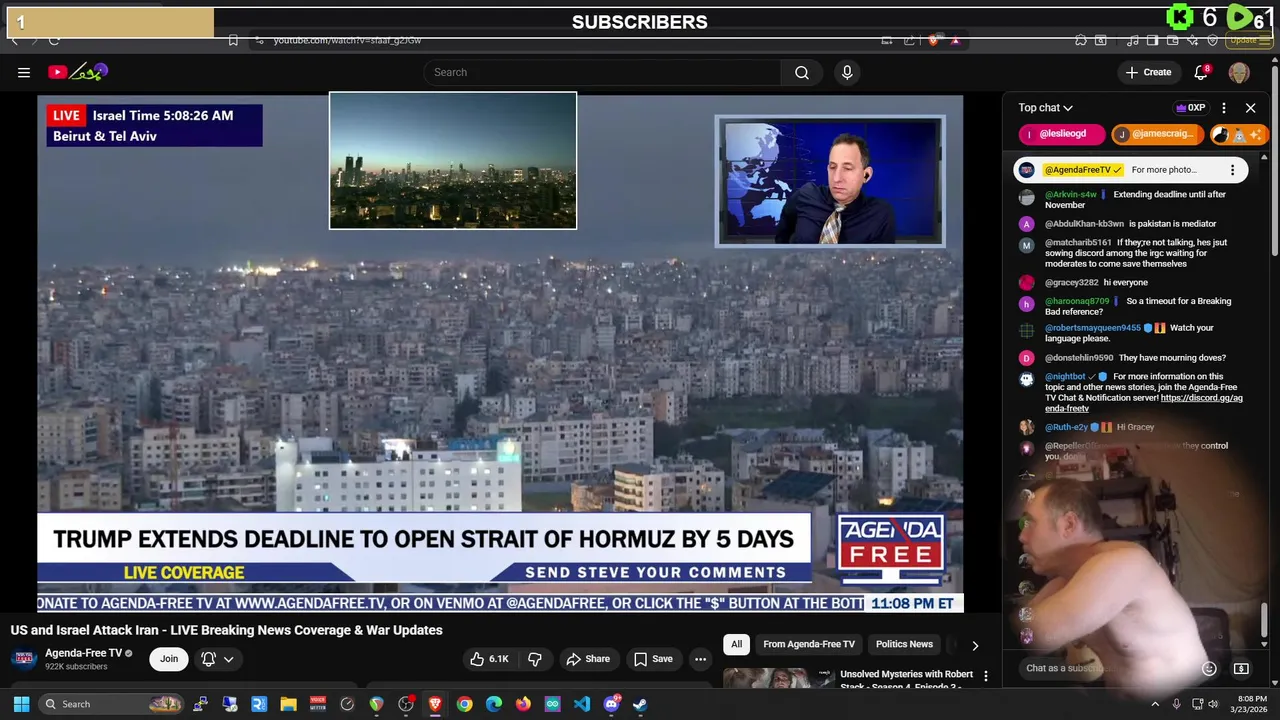Like the video with thumbs up

point(490,659)
